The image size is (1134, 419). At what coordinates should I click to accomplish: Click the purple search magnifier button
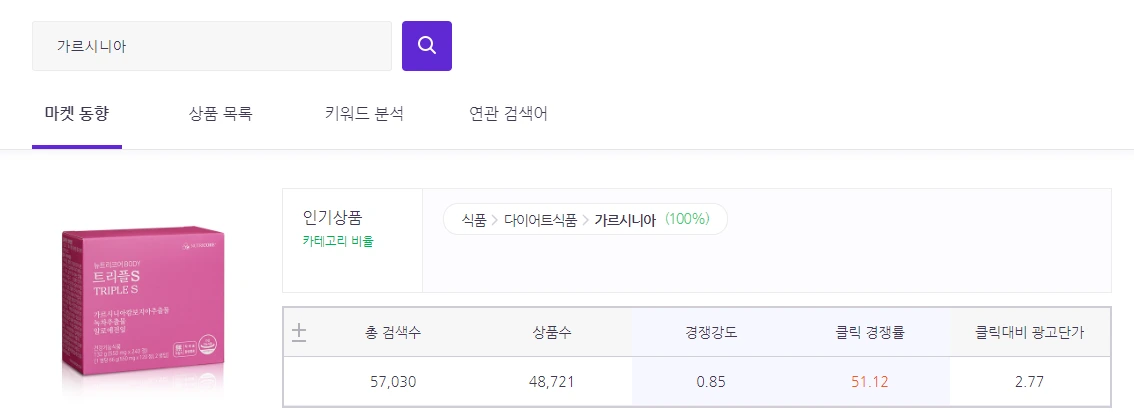(427, 46)
